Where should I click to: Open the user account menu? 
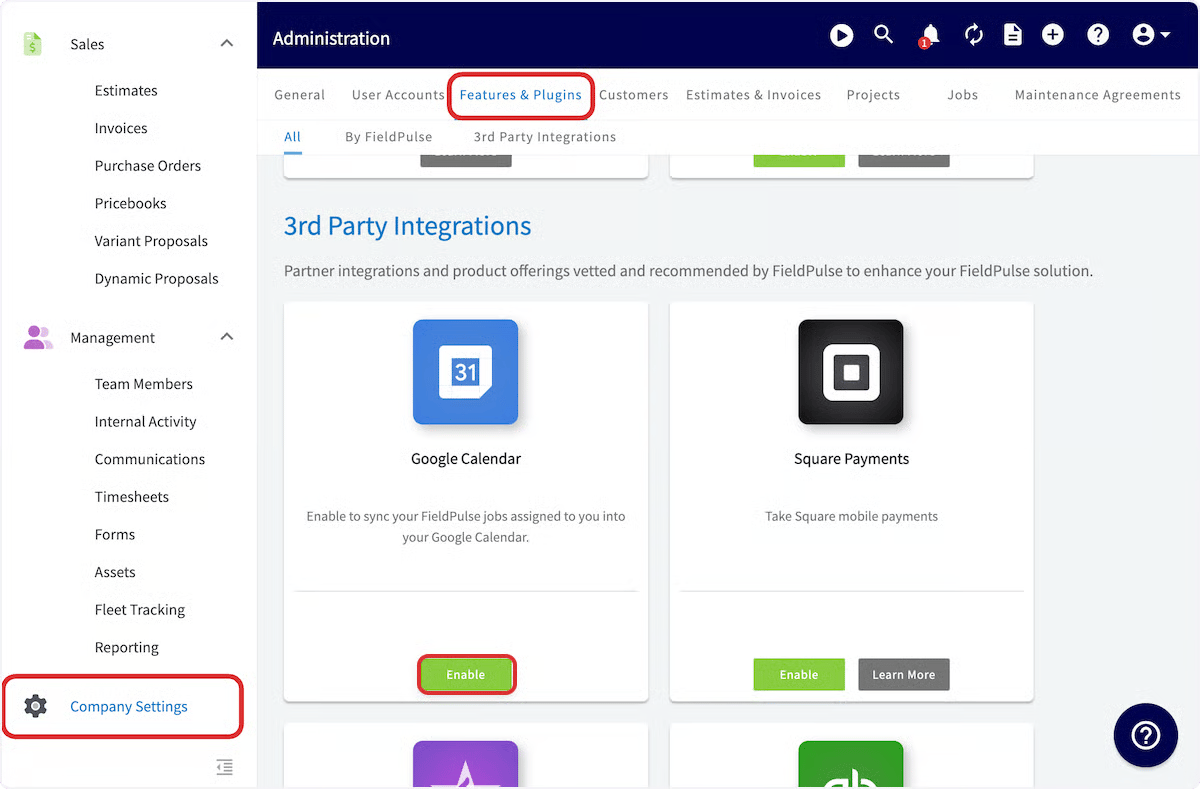click(x=1151, y=35)
